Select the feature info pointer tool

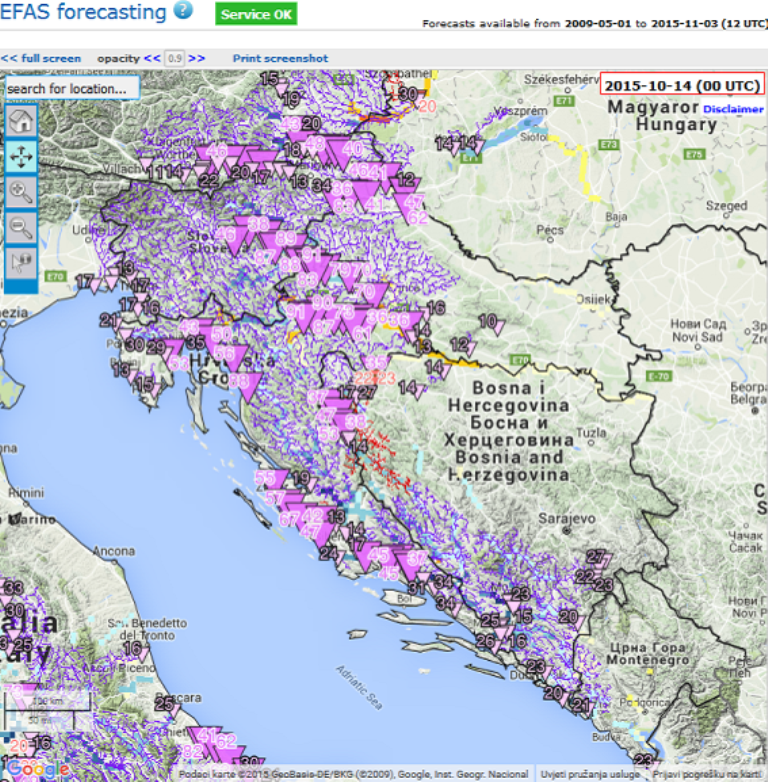(x=21, y=262)
